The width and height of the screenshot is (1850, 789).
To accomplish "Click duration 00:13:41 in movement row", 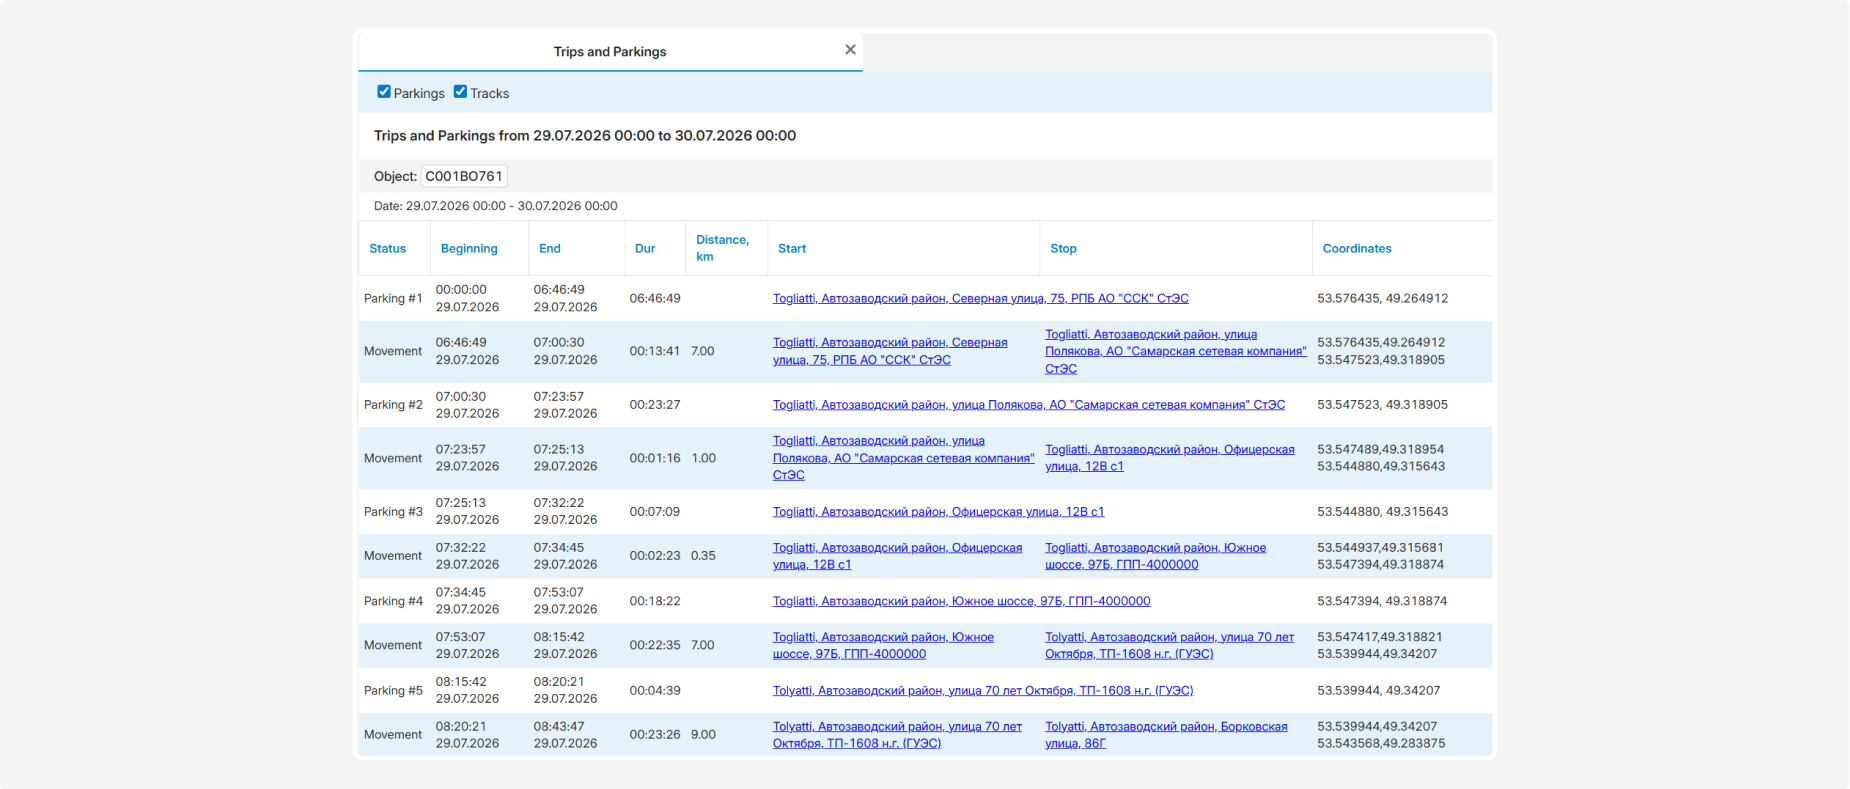I will [x=655, y=351].
